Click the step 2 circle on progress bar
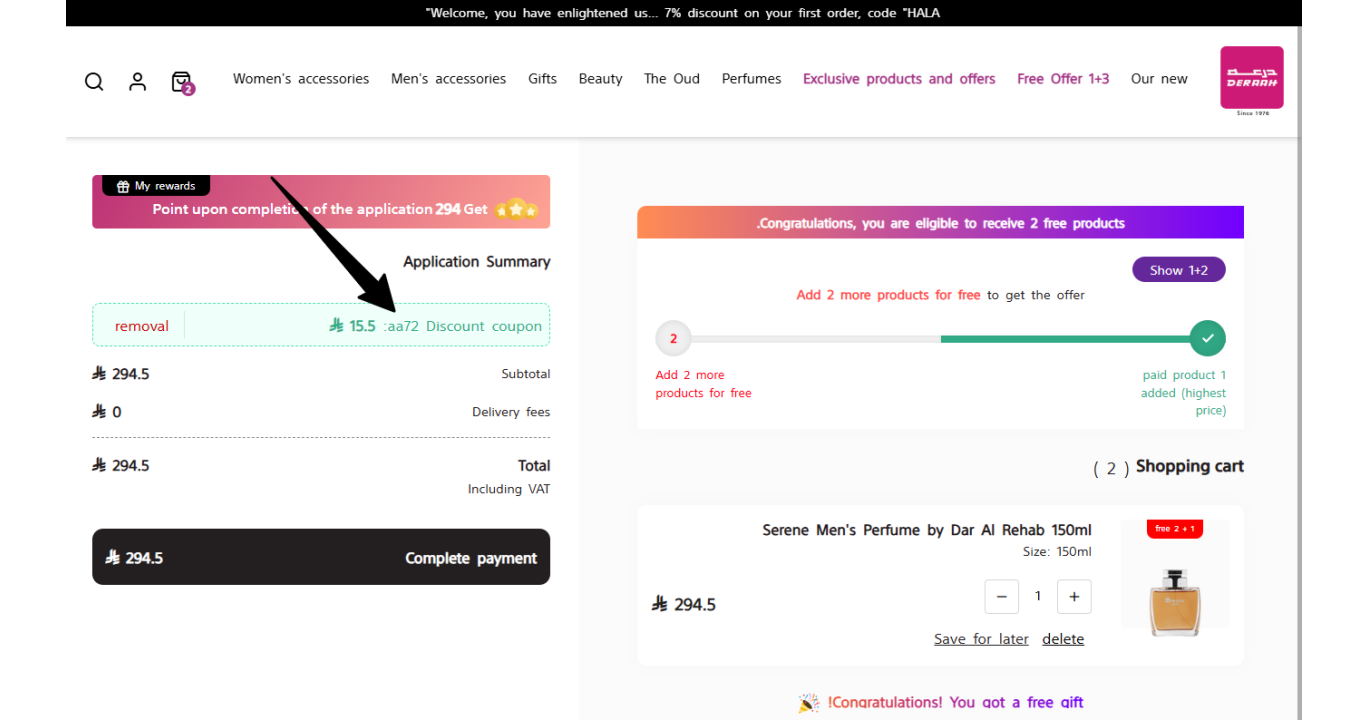Viewport: 1368px width, 720px height. 673,338
